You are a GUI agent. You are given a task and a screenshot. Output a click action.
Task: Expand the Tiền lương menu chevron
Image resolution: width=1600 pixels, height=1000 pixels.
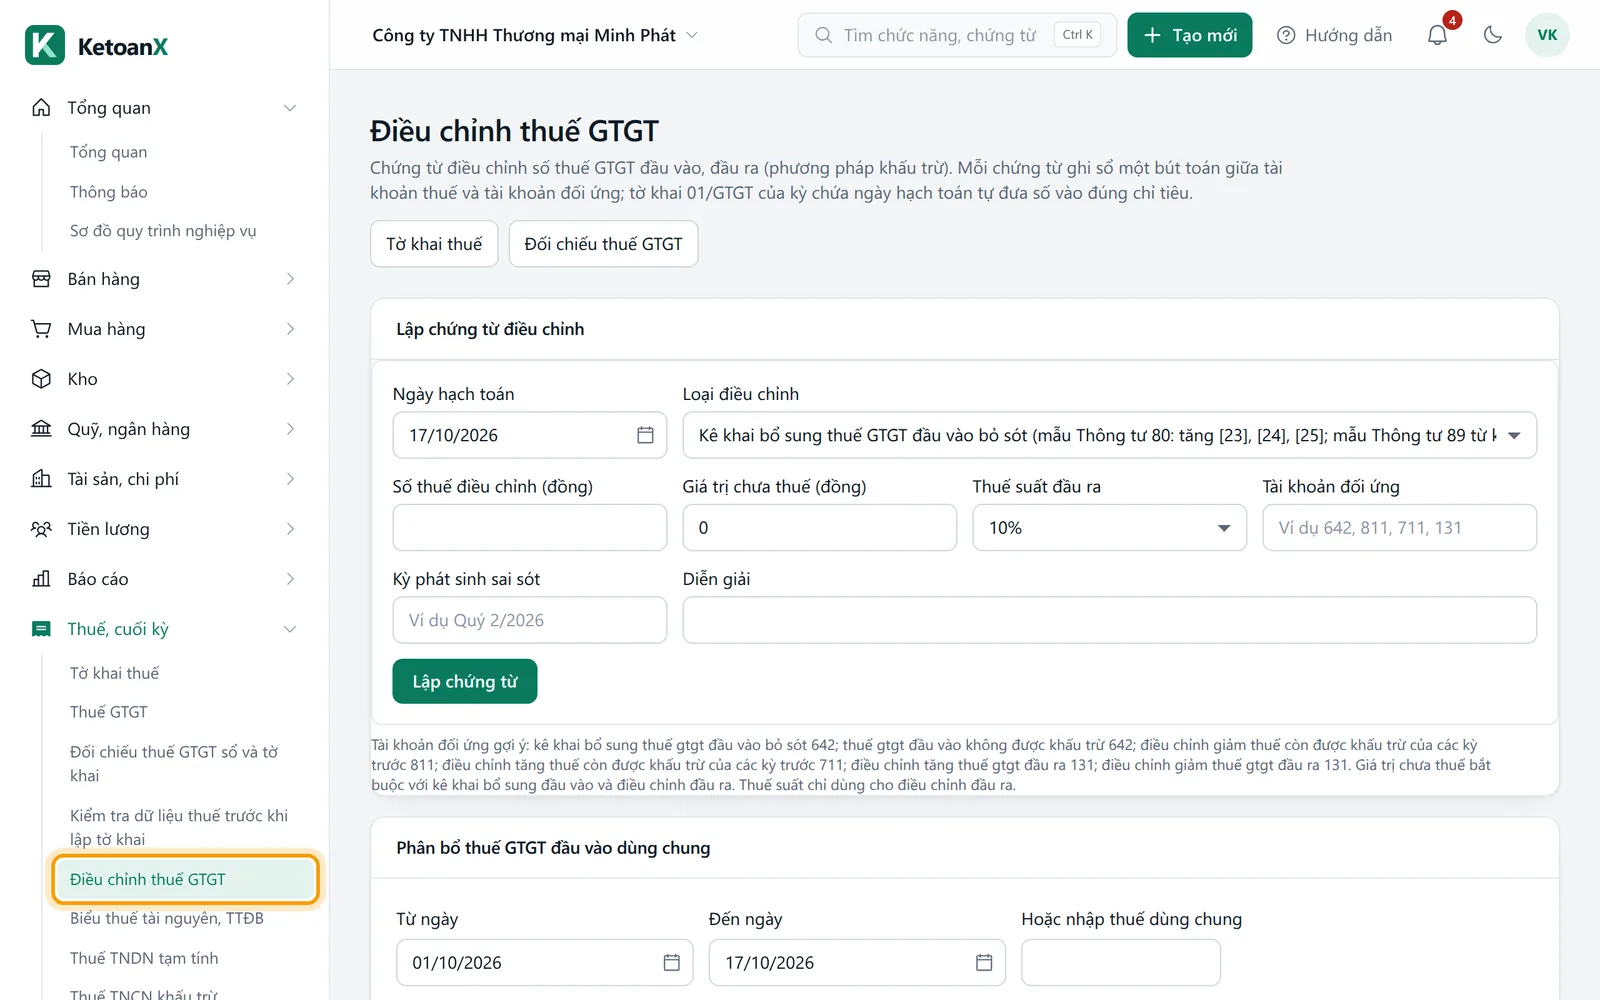point(290,529)
